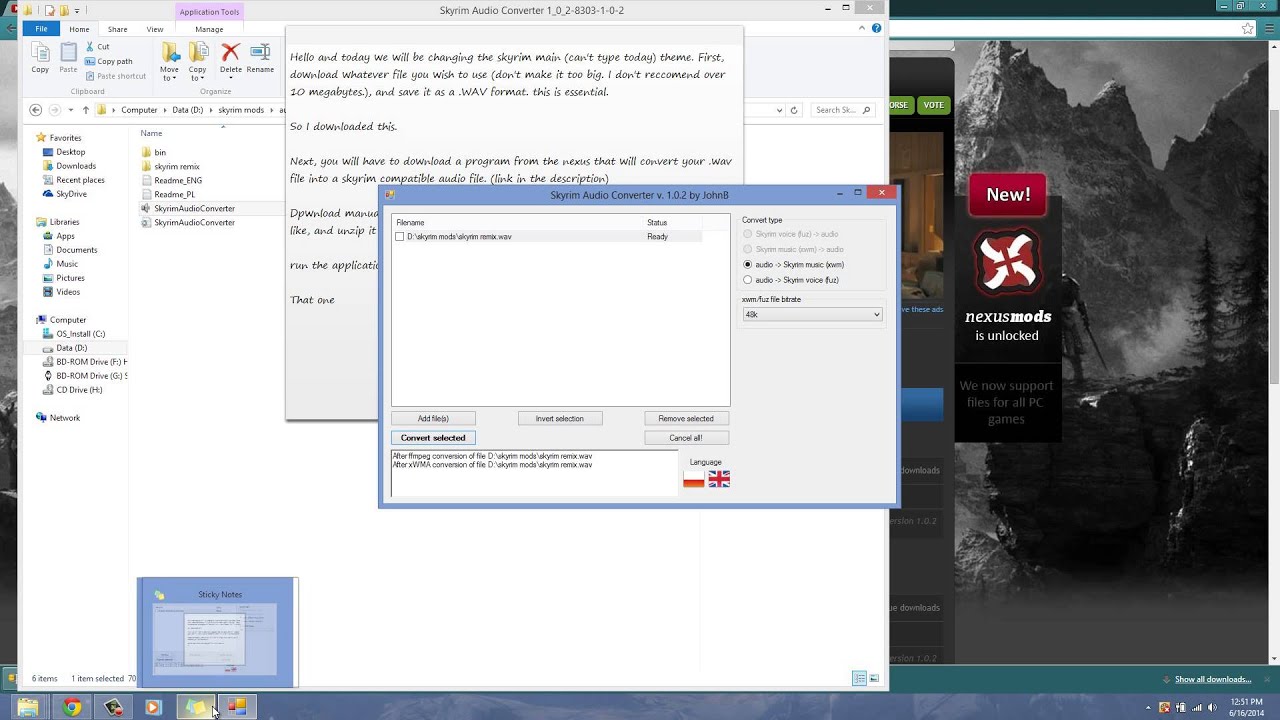Click Paste shortcut in Clipboard group
The image size is (1280, 720).
115,76
